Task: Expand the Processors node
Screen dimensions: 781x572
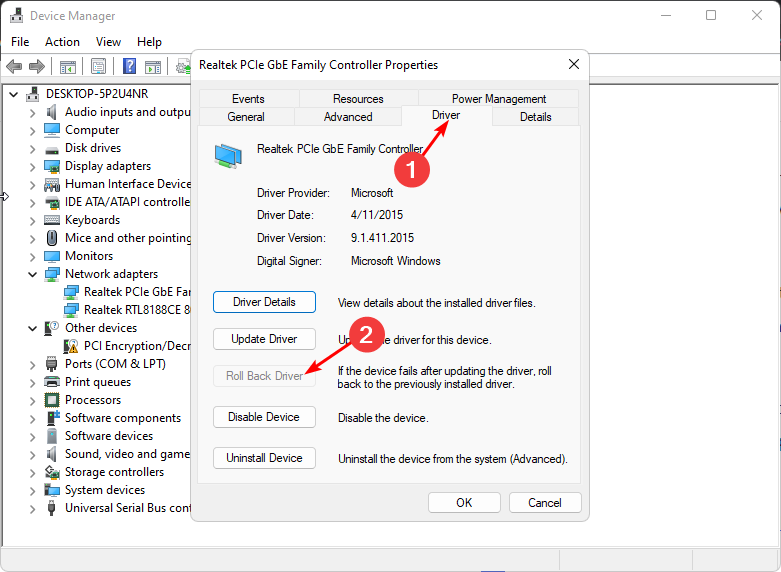Action: (x=33, y=401)
